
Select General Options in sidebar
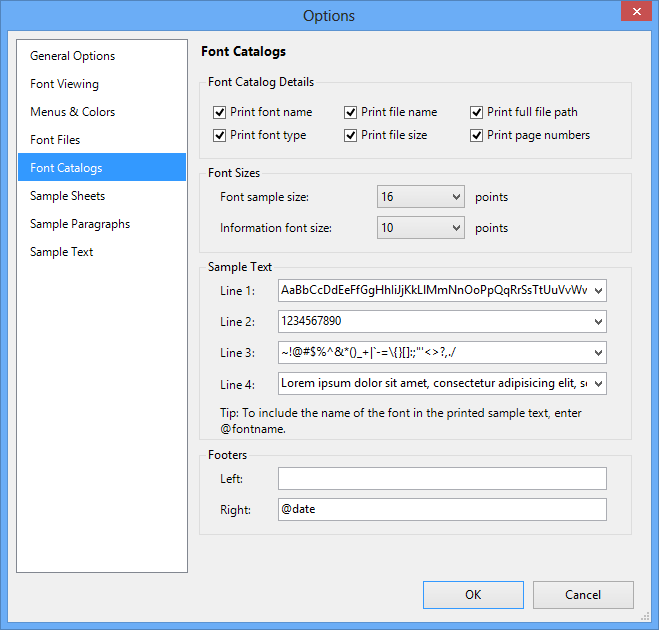click(x=73, y=56)
